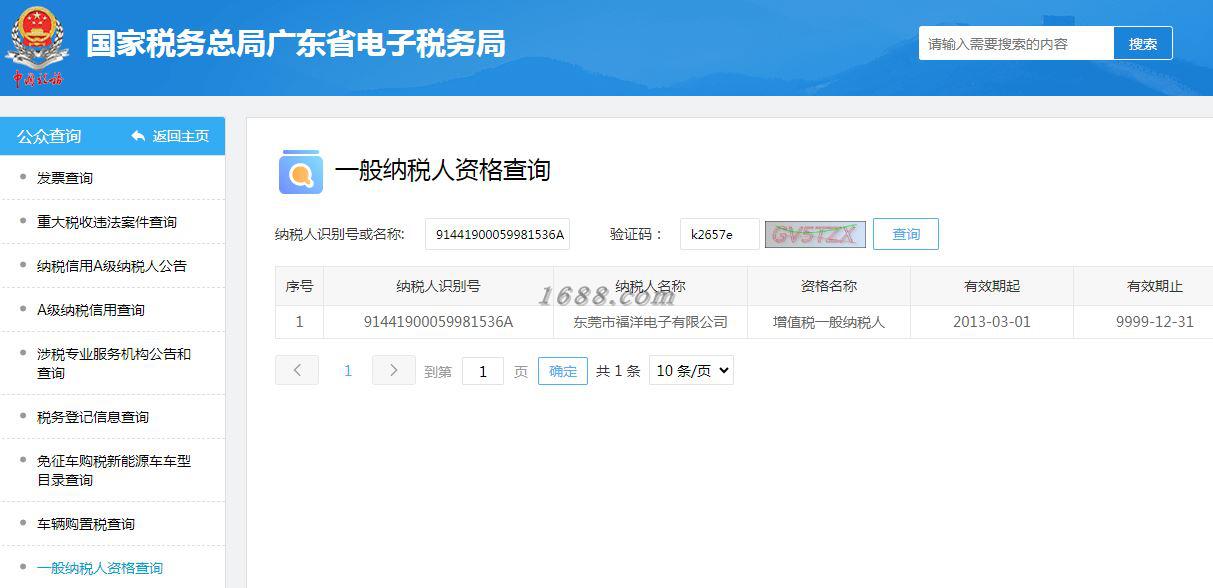The width and height of the screenshot is (1213, 588).
Task: Click the 序号 column header
Action: pyautogui.click(x=299, y=286)
